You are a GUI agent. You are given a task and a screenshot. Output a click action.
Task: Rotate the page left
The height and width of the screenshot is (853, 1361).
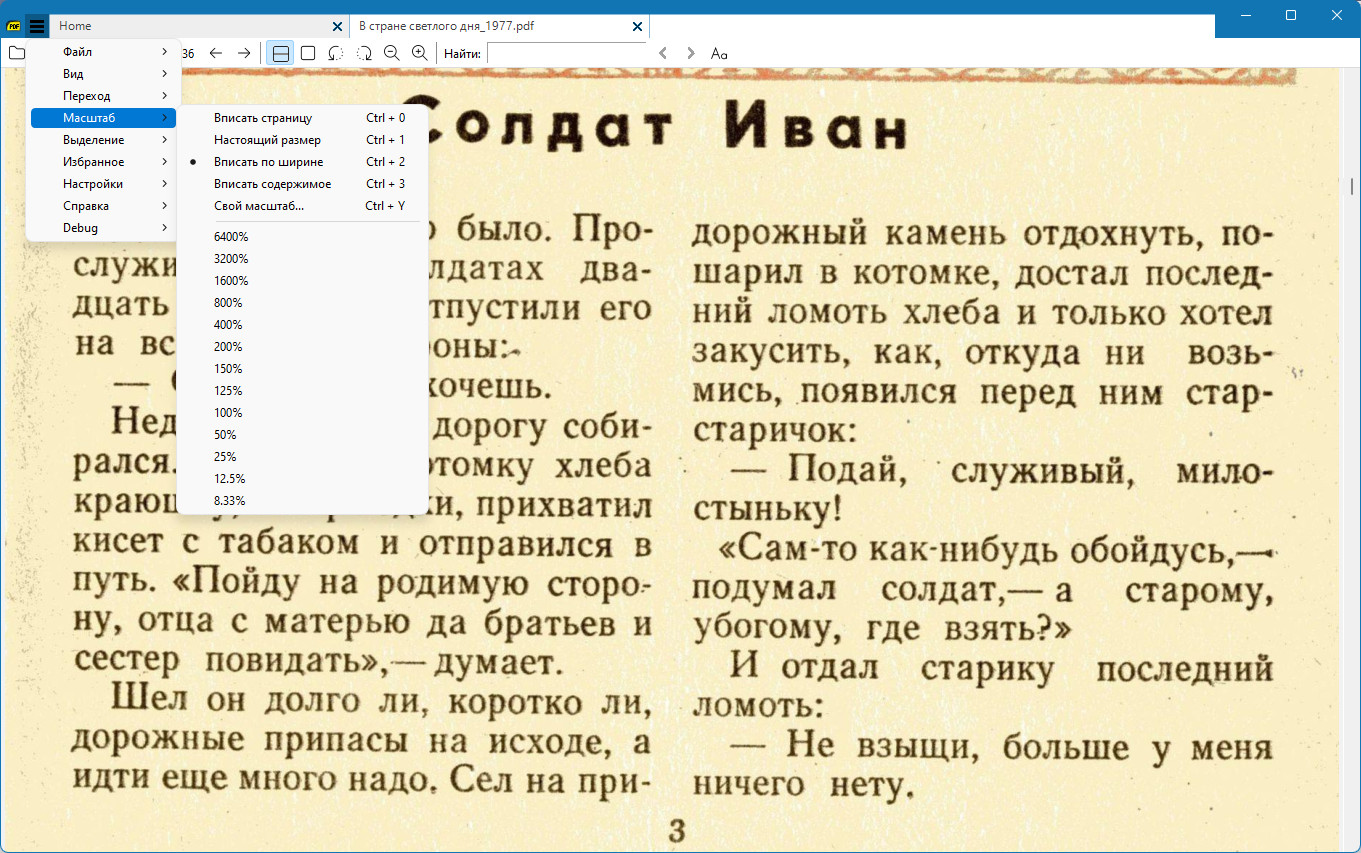(x=336, y=53)
